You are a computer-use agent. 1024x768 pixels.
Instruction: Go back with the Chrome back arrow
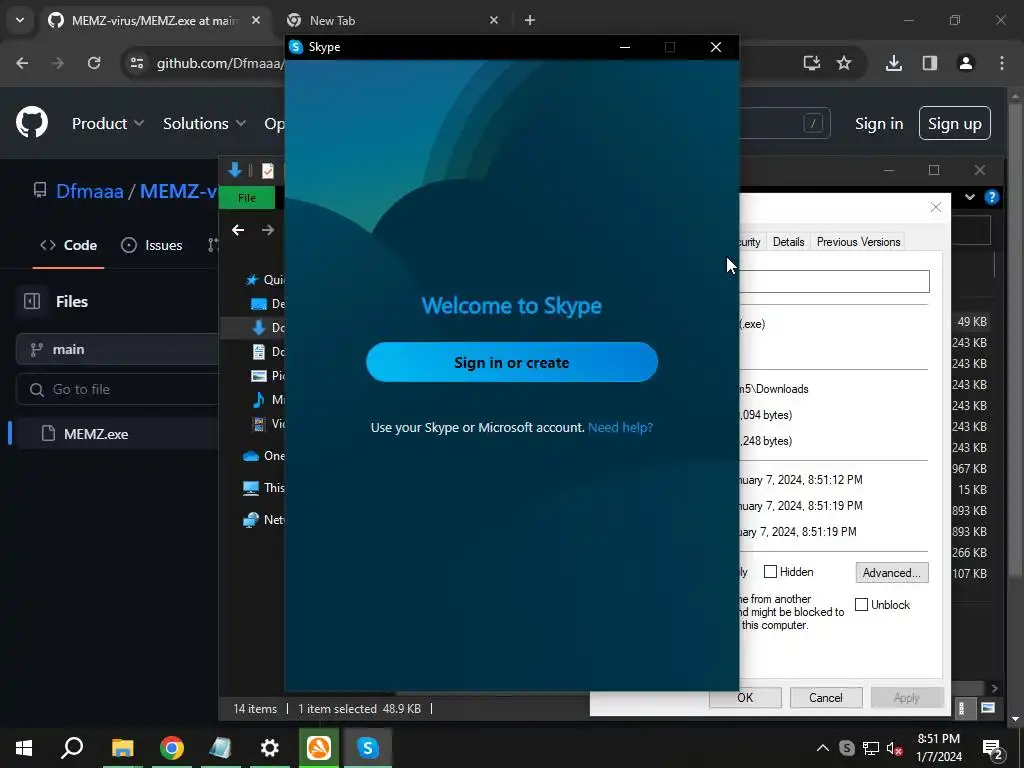22,63
